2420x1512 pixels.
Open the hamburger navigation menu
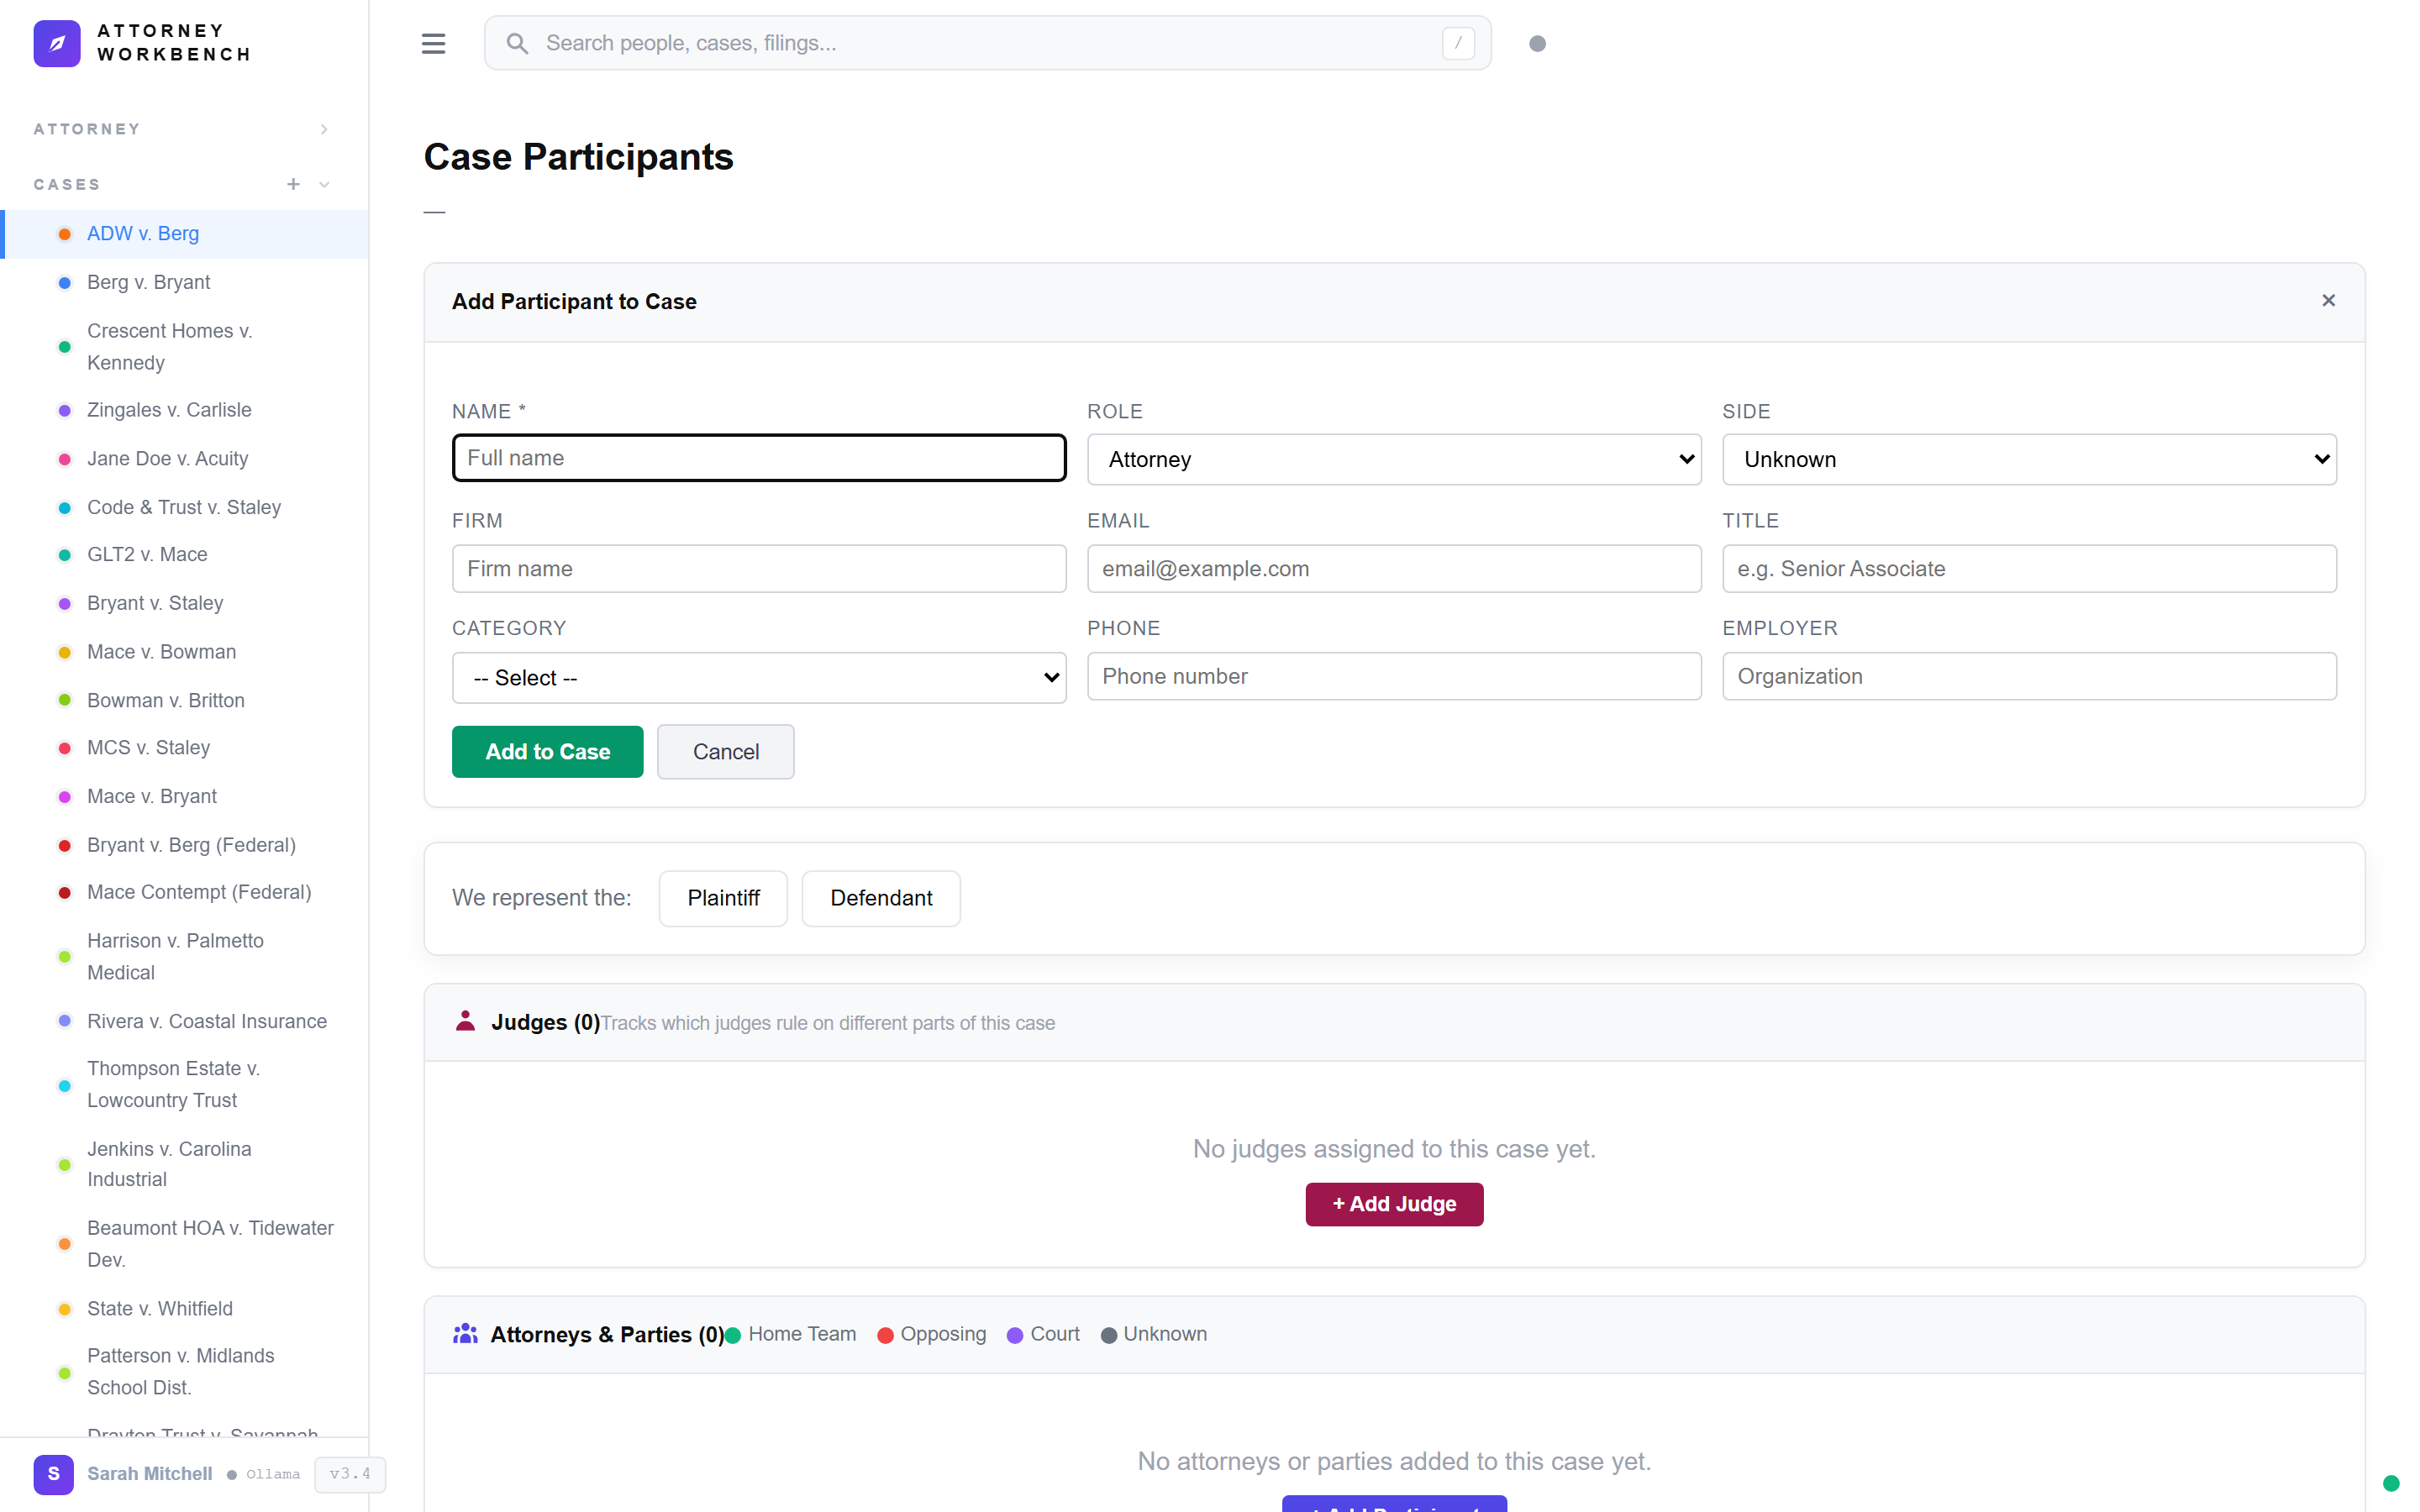(x=433, y=43)
